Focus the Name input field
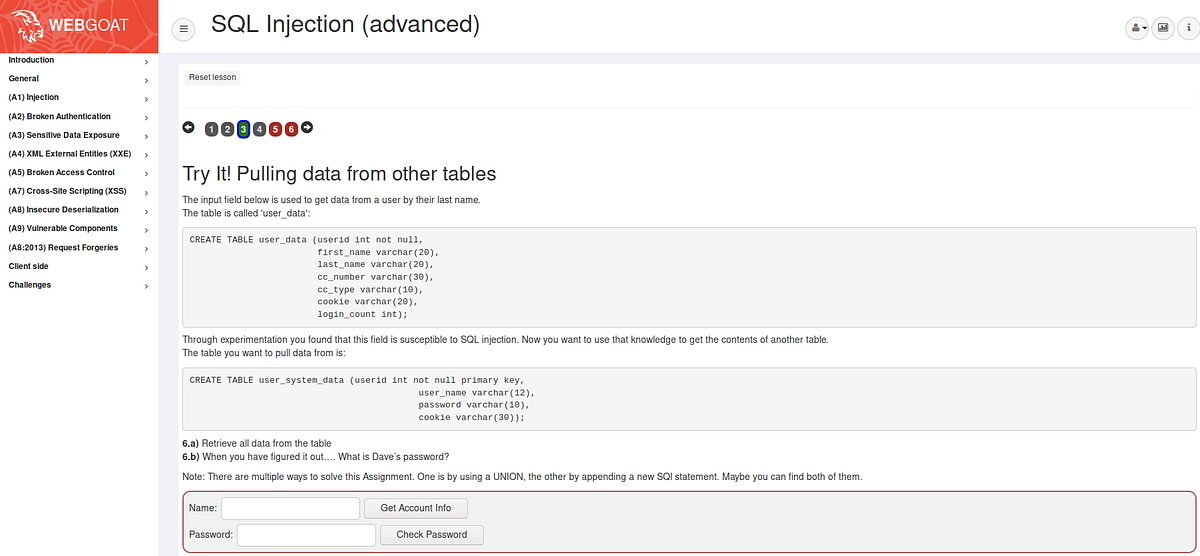This screenshot has width=1200, height=556. tap(290, 508)
